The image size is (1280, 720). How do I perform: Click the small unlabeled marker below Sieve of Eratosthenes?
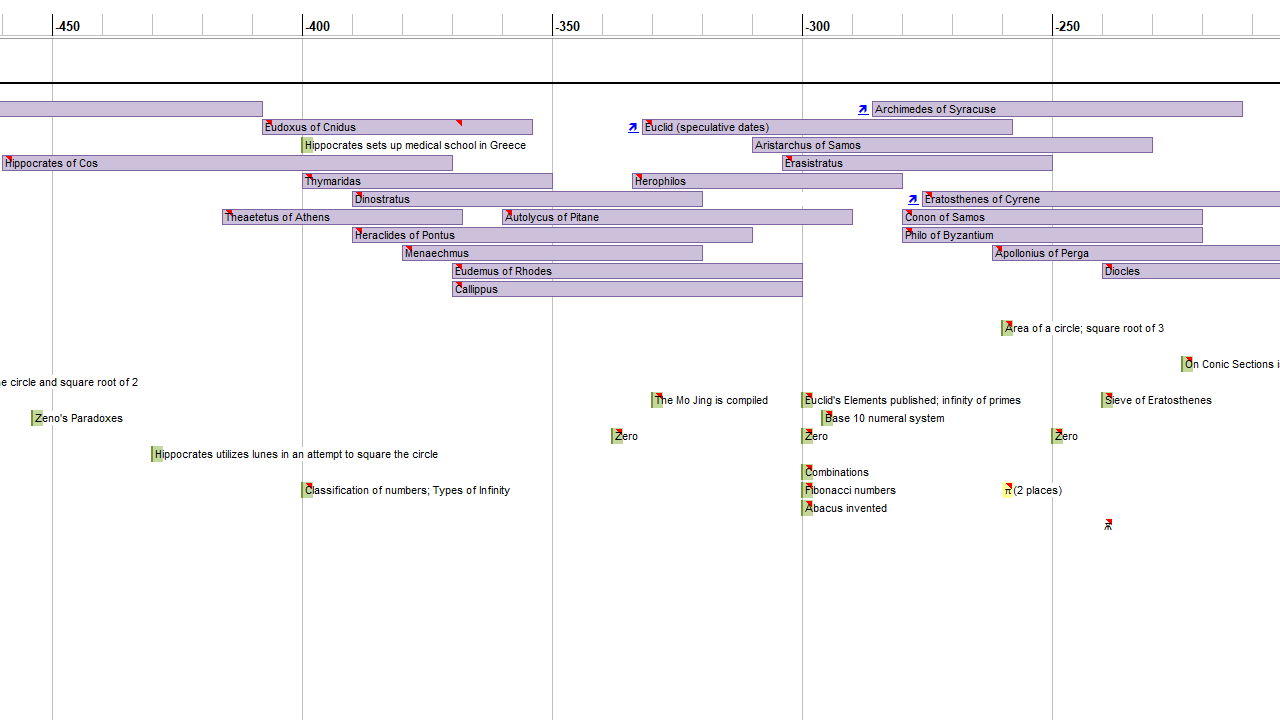(x=1108, y=524)
